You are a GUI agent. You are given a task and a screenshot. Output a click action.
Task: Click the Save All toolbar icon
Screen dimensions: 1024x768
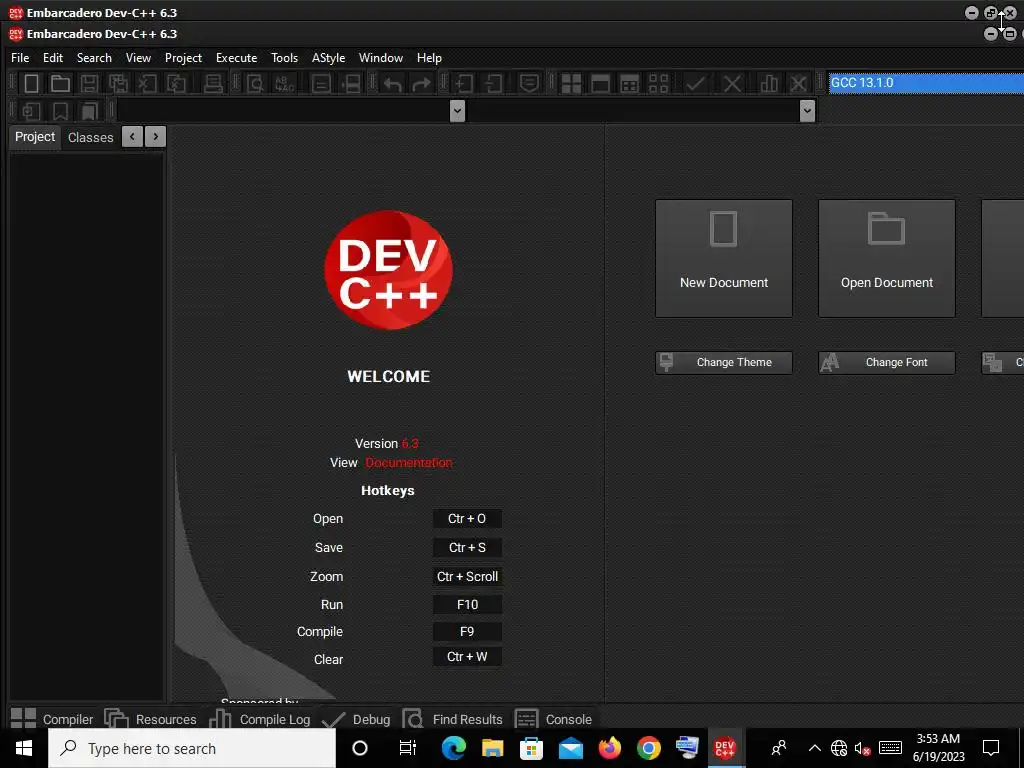coord(118,84)
